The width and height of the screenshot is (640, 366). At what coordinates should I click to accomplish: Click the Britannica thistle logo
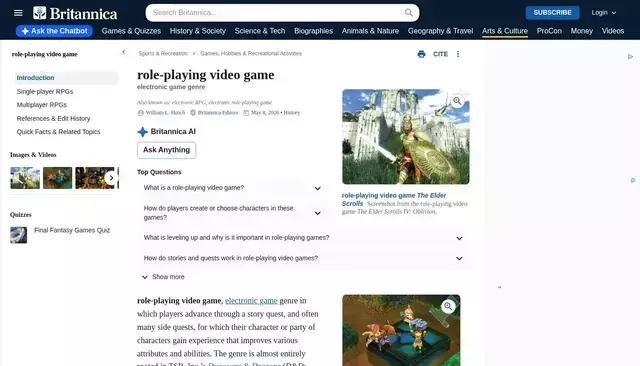40,13
